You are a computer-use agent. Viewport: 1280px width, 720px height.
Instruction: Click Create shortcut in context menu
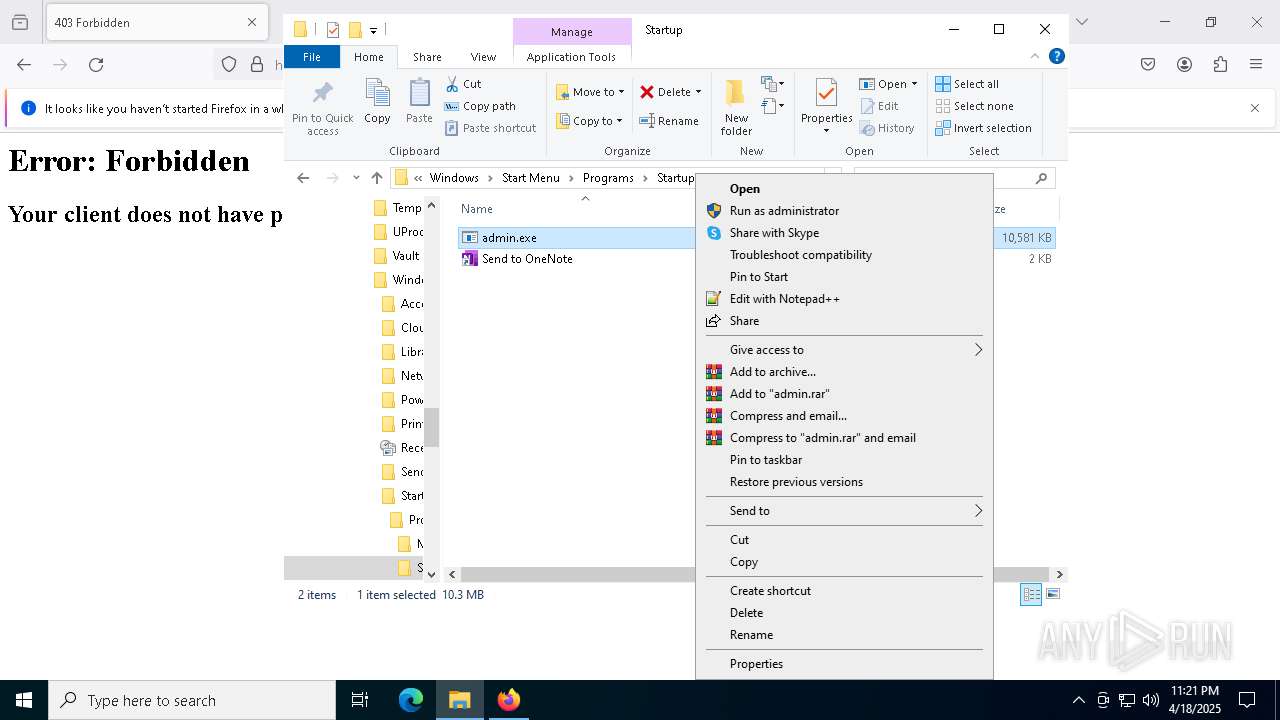pyautogui.click(x=844, y=591)
